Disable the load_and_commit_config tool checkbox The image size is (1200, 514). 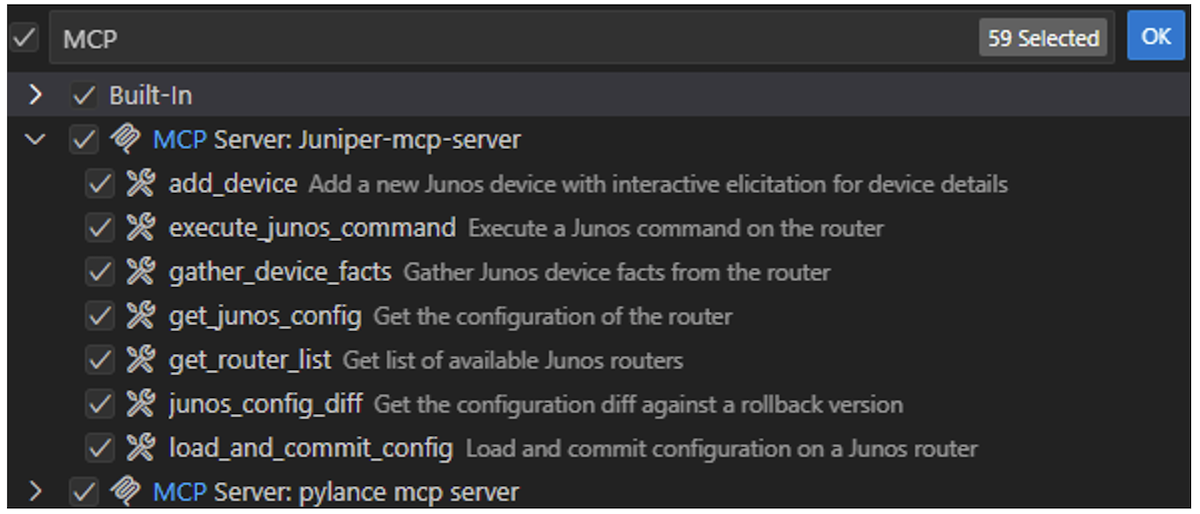coord(99,448)
